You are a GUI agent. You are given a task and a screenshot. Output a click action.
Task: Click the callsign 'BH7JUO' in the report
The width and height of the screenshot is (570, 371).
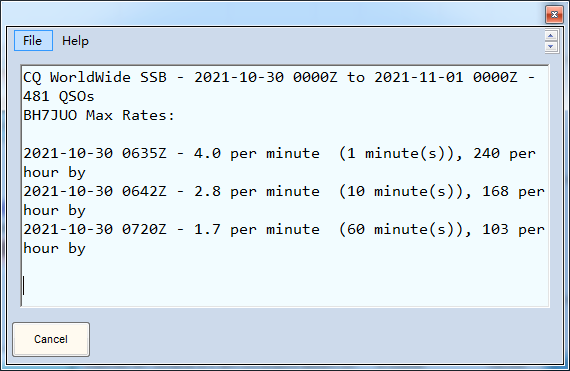pos(50,116)
